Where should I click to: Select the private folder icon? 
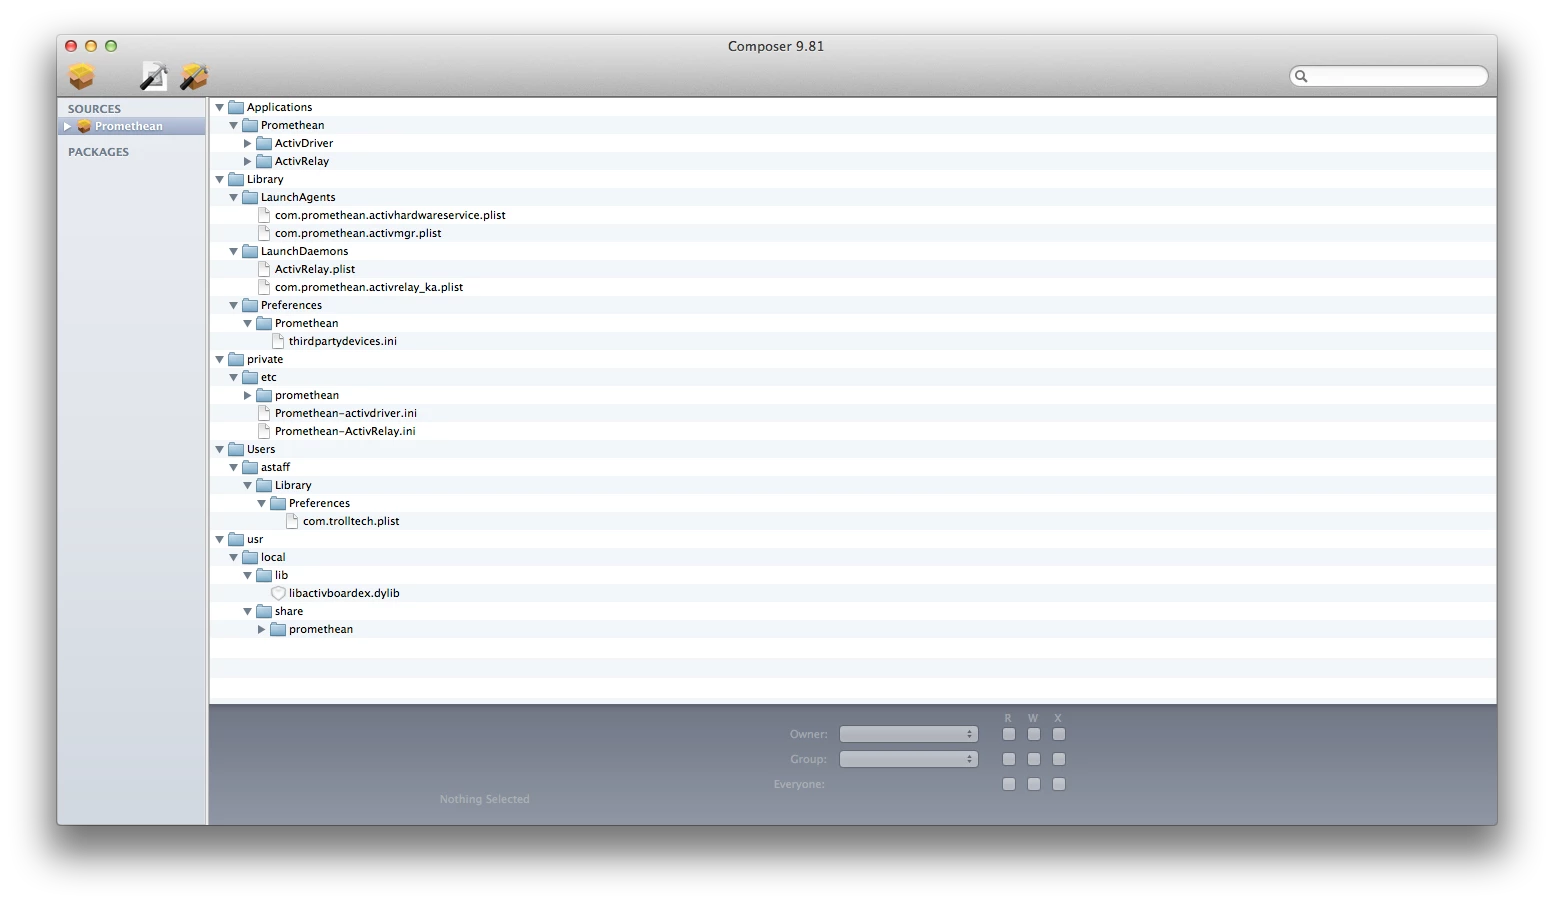[236, 359]
